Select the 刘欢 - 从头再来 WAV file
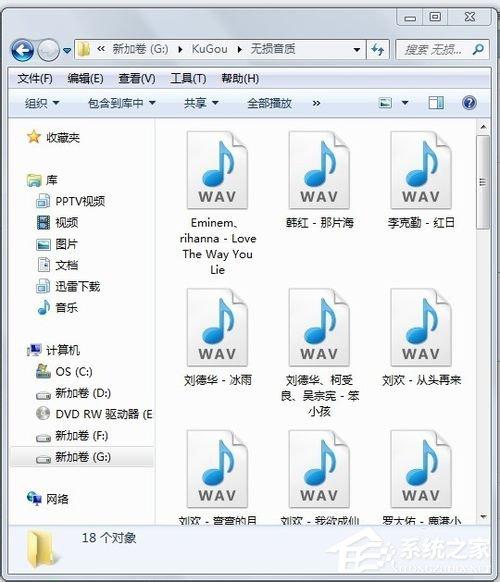The image size is (500, 582). 421,338
